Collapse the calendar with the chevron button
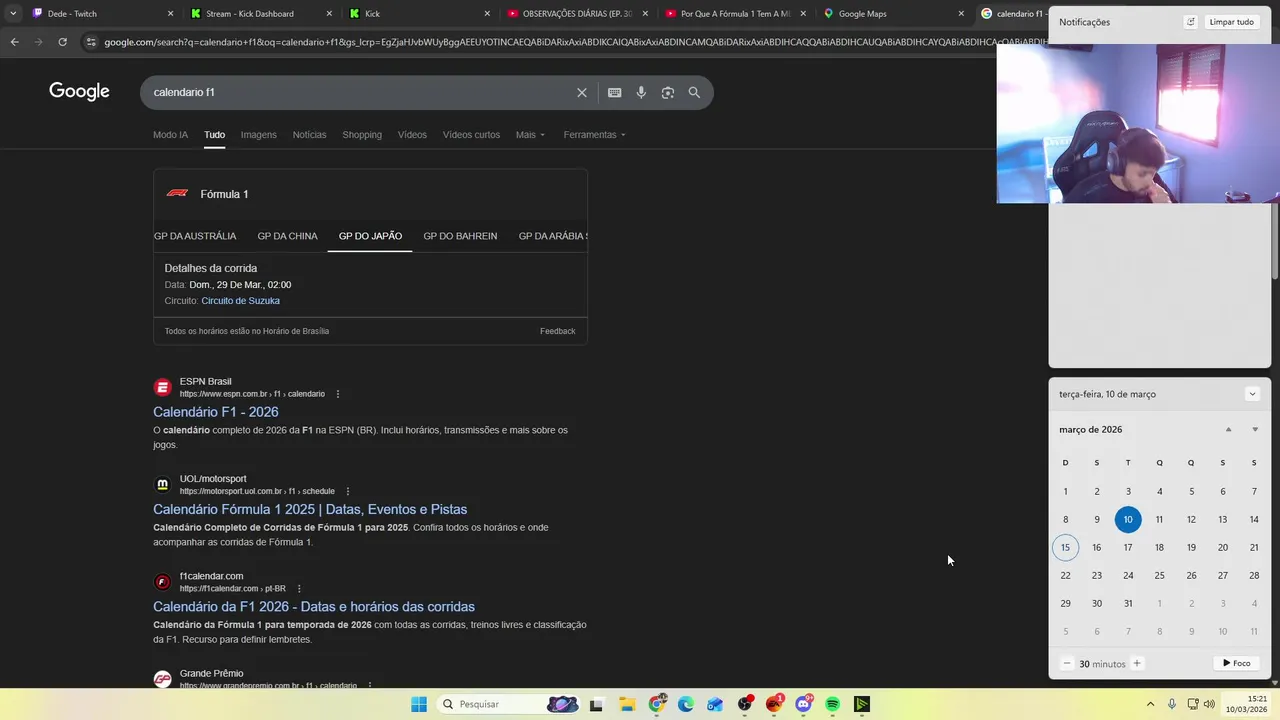The width and height of the screenshot is (1280, 720). coord(1252,394)
